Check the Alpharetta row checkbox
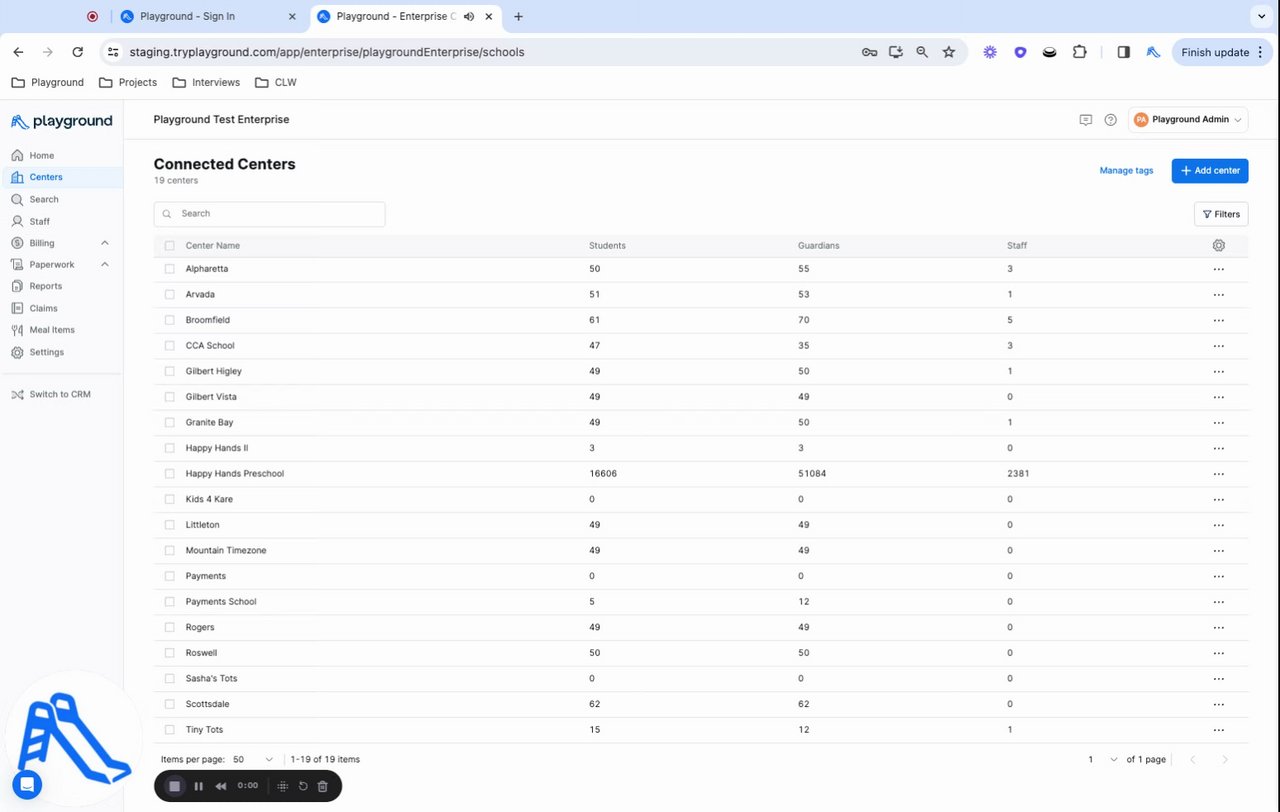 point(170,269)
